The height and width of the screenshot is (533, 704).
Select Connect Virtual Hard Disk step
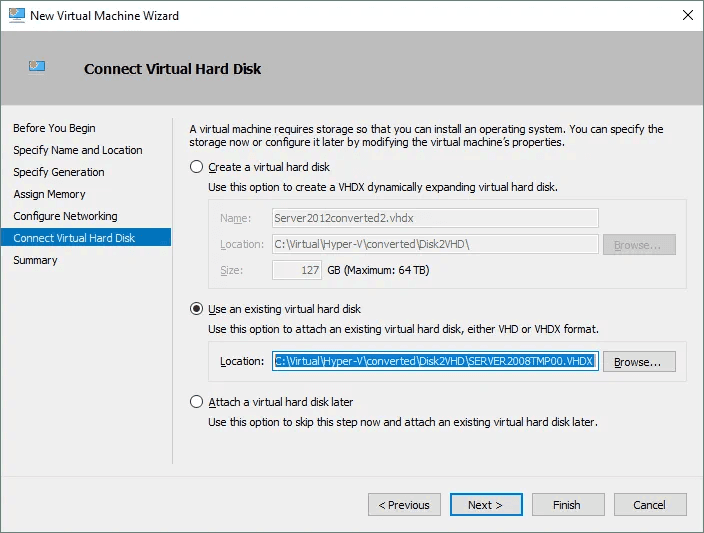pos(74,238)
